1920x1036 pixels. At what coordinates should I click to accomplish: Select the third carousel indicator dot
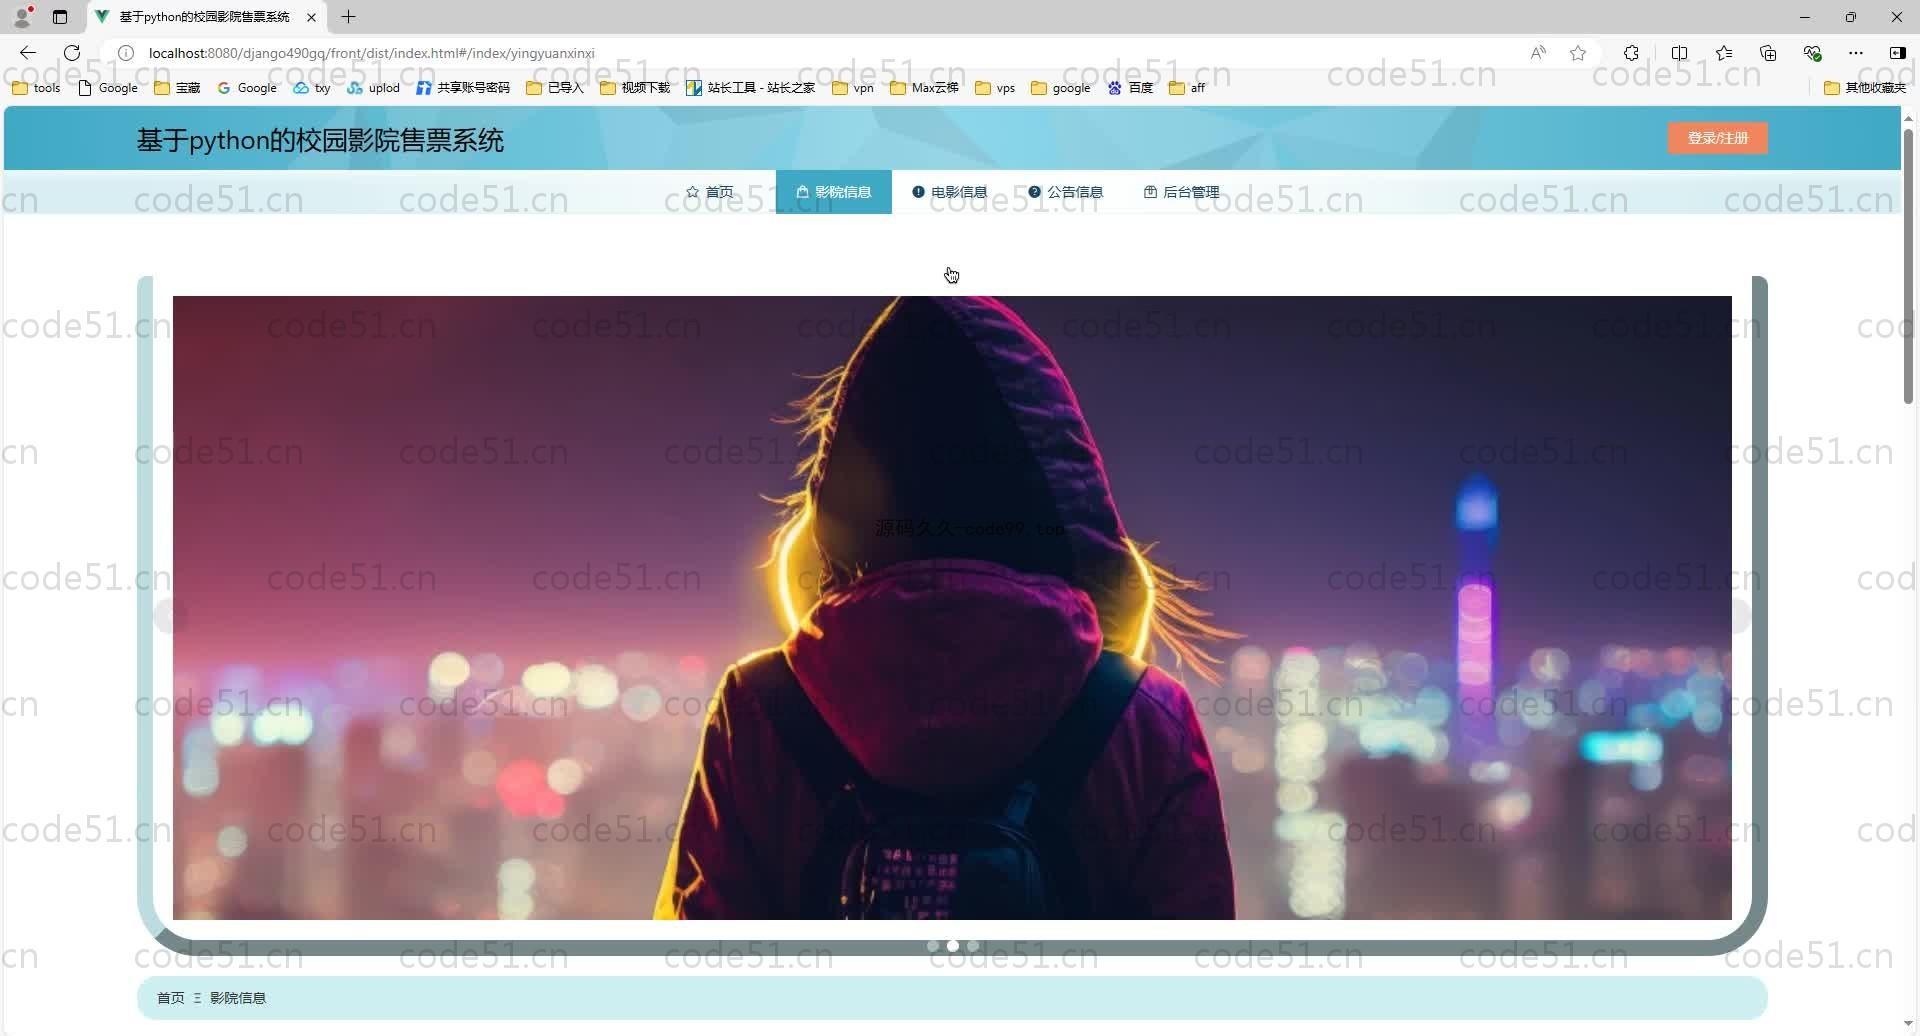point(973,946)
